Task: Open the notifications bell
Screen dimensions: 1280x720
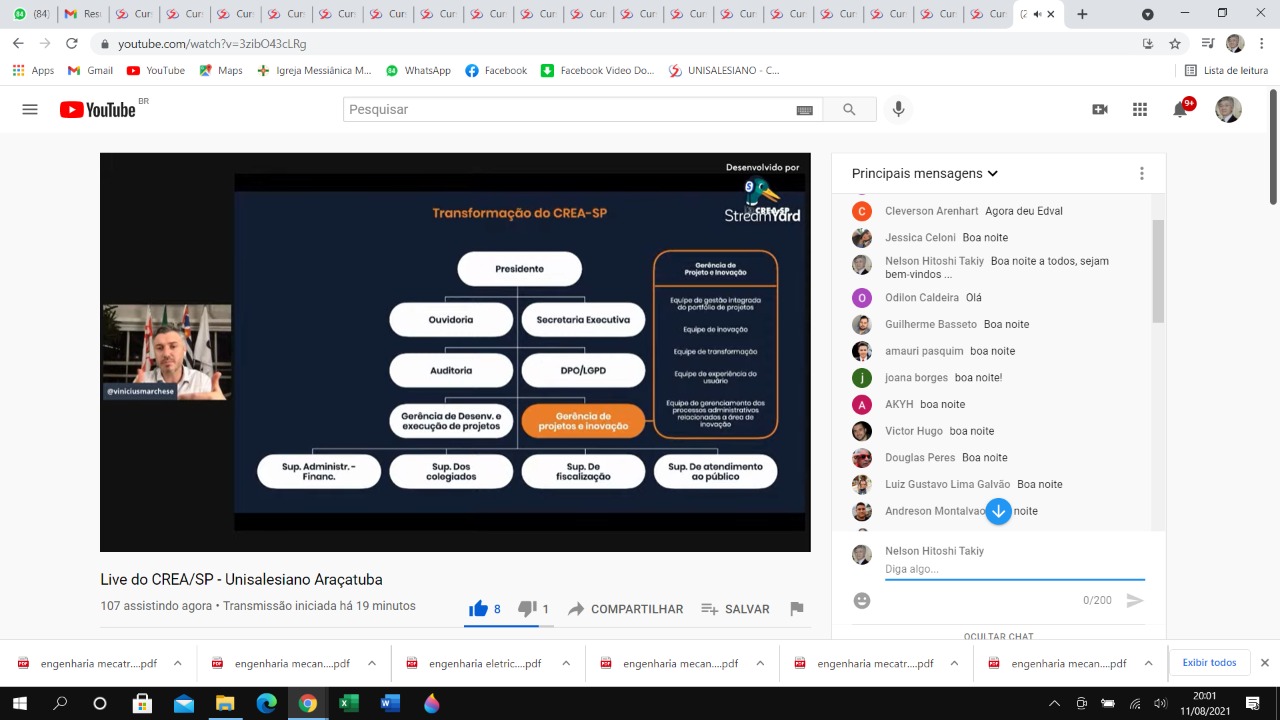Action: [1180, 110]
